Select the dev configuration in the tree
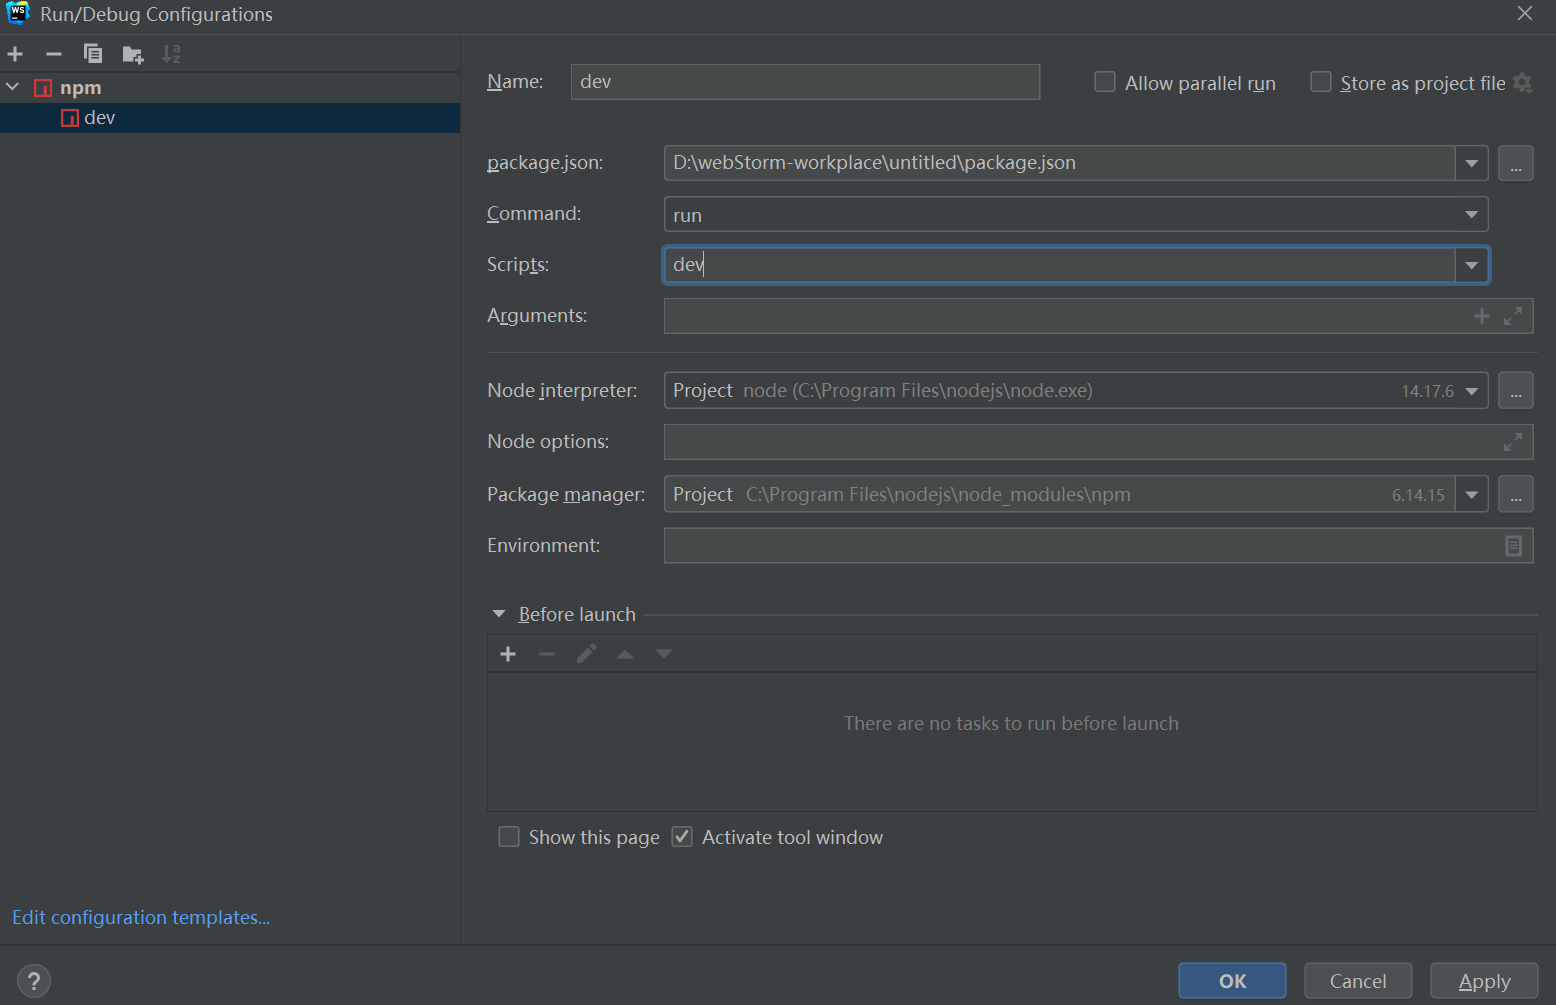The height and width of the screenshot is (1005, 1556). click(x=99, y=118)
